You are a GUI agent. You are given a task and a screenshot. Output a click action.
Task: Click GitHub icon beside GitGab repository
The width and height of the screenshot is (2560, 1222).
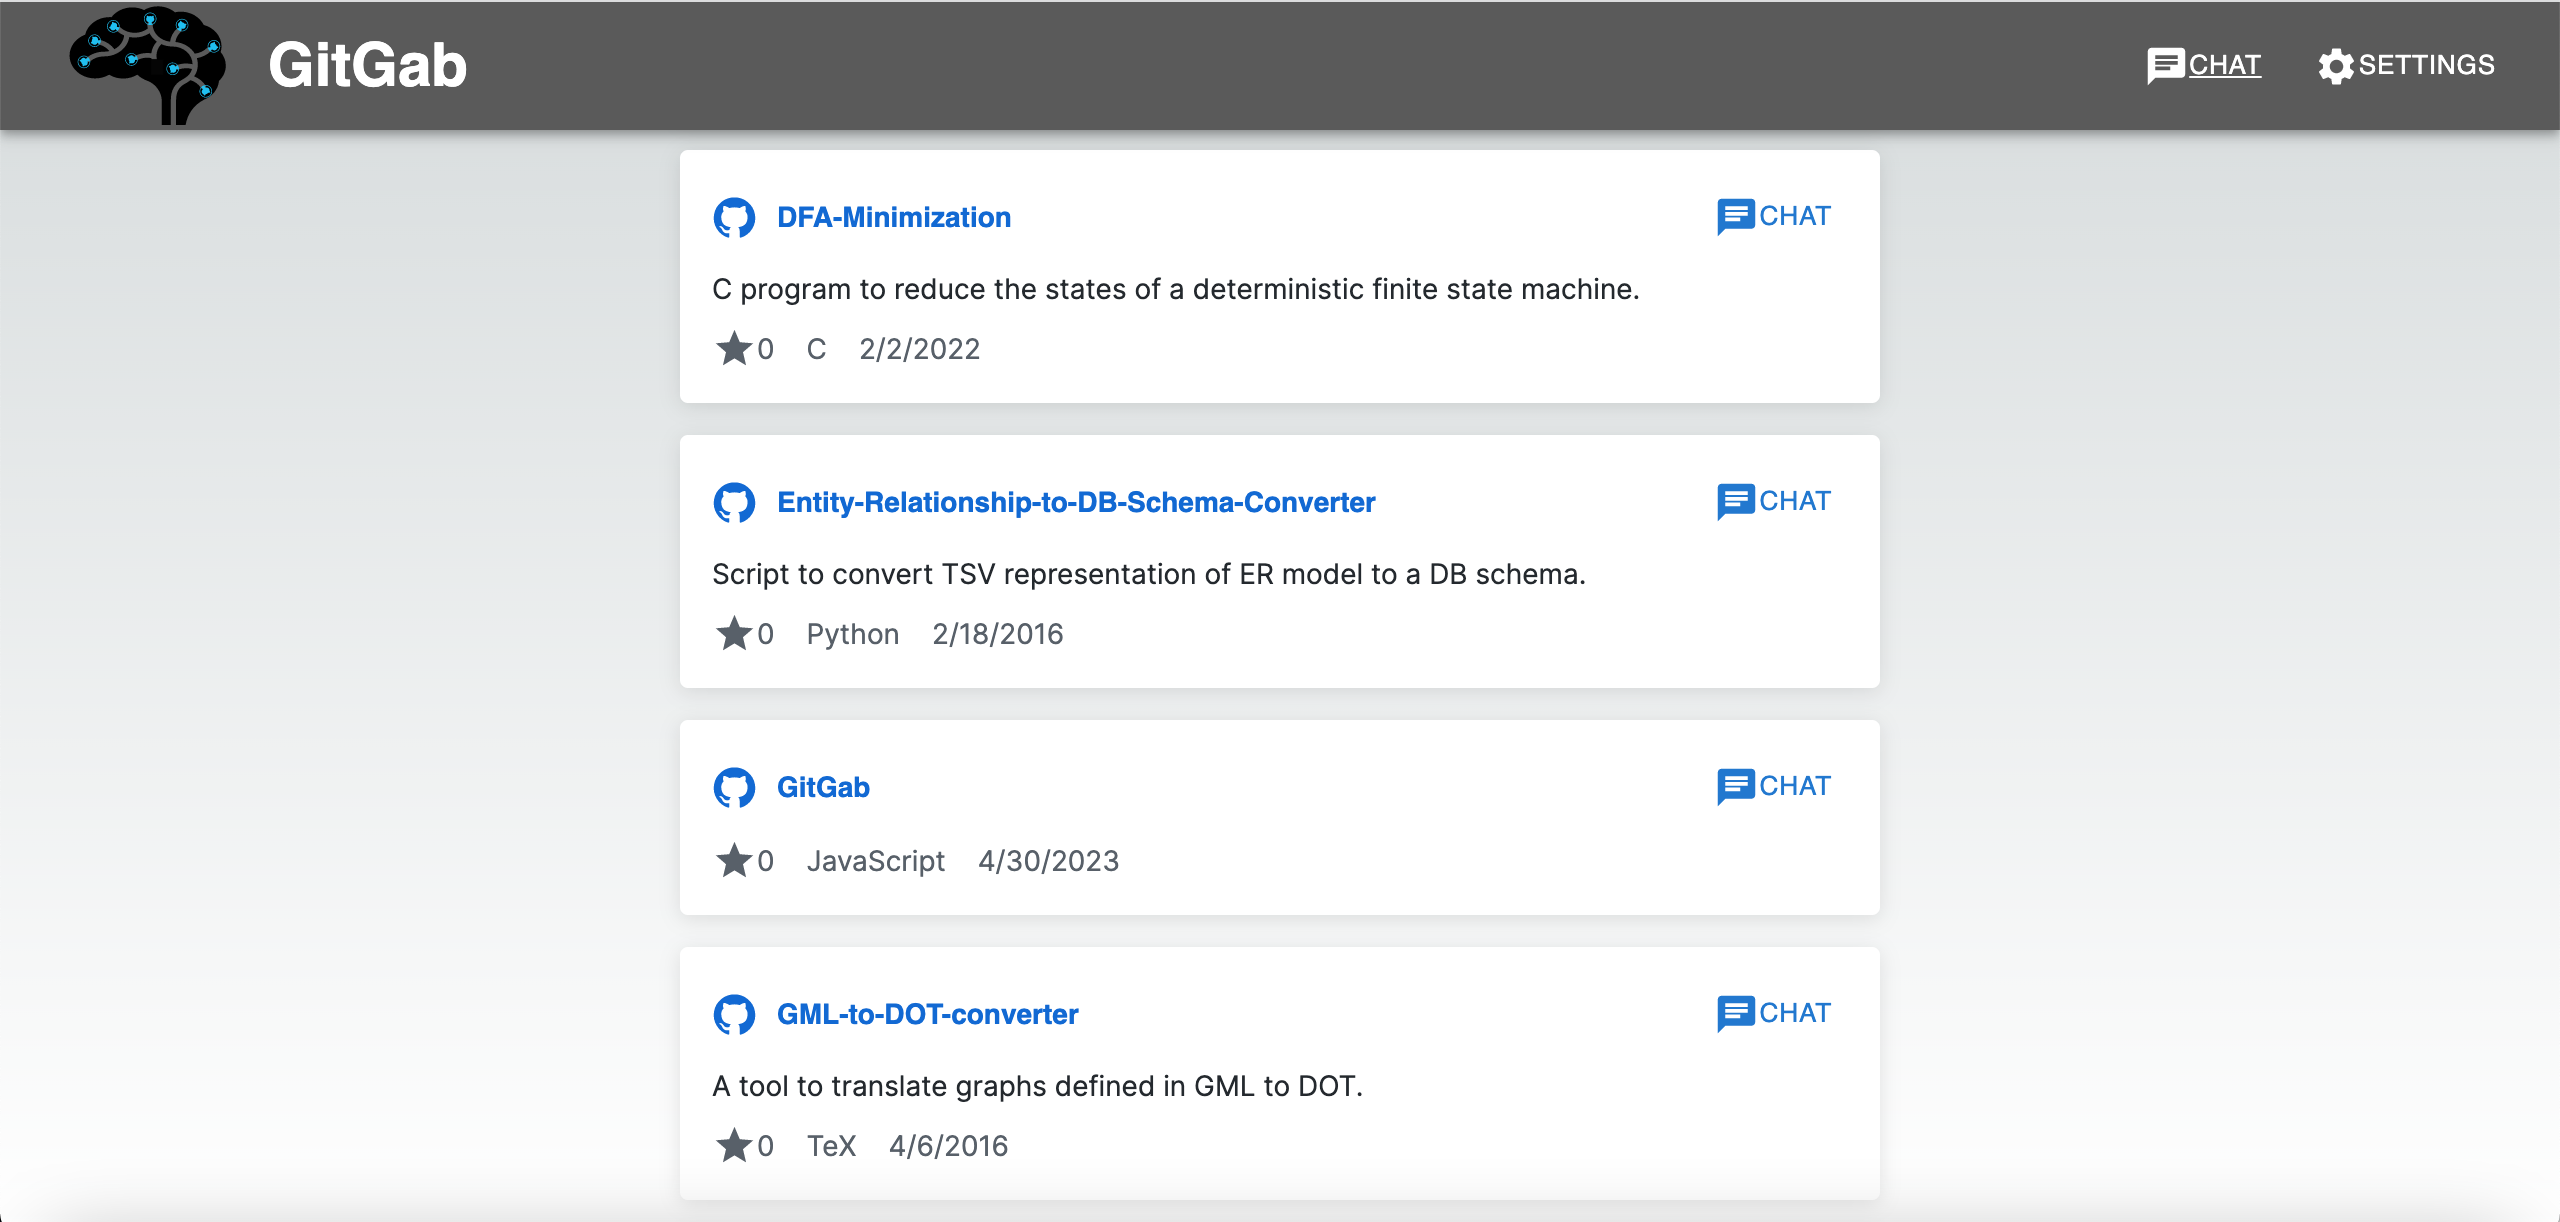734,787
